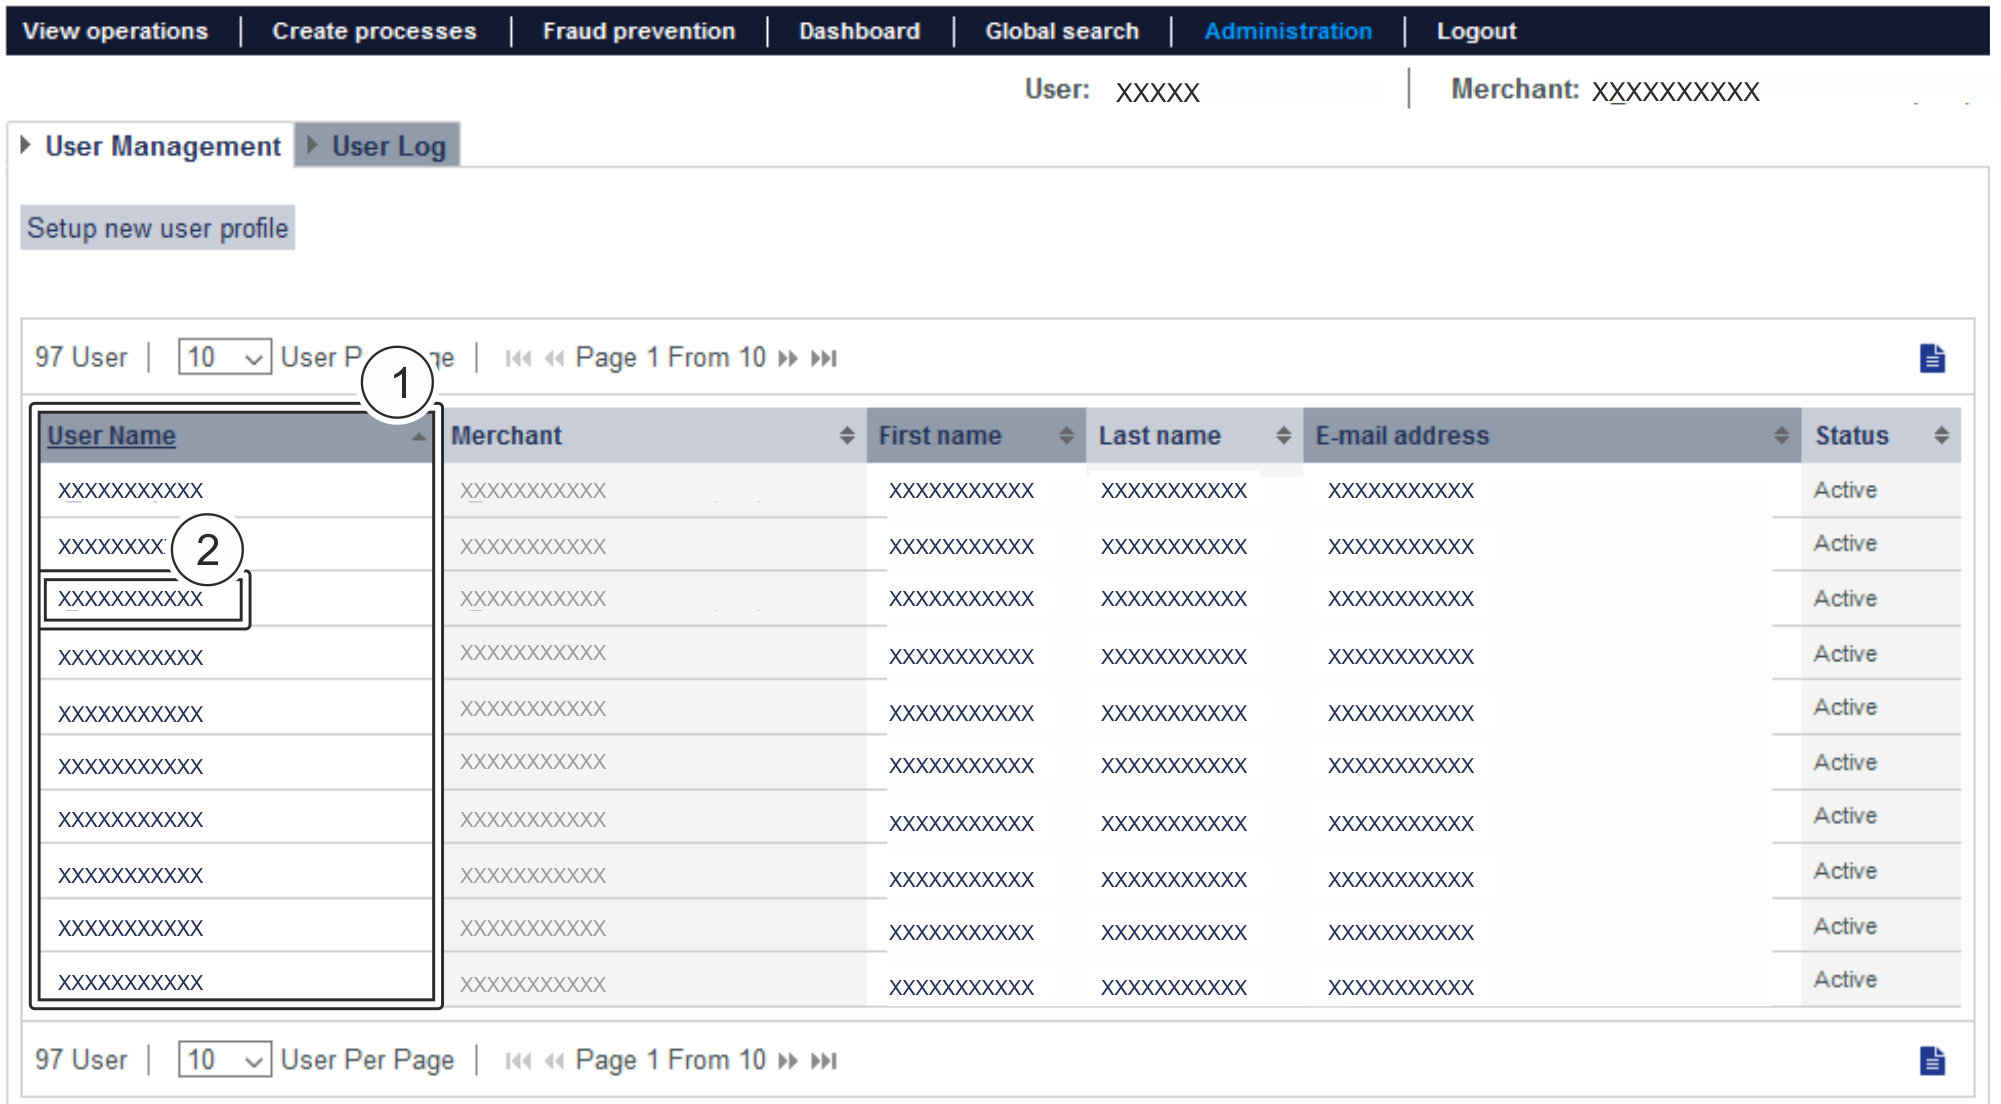Sort table by Status column
The height and width of the screenshot is (1104, 2001).
tap(1941, 435)
